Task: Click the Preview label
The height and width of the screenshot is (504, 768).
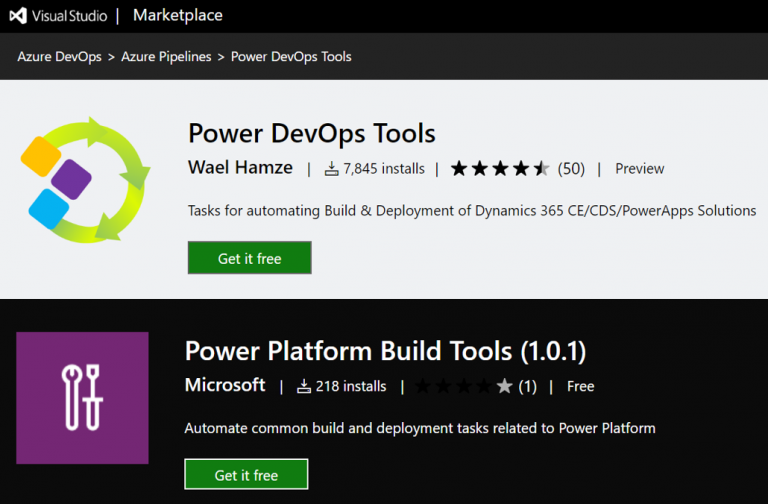Action: click(640, 169)
